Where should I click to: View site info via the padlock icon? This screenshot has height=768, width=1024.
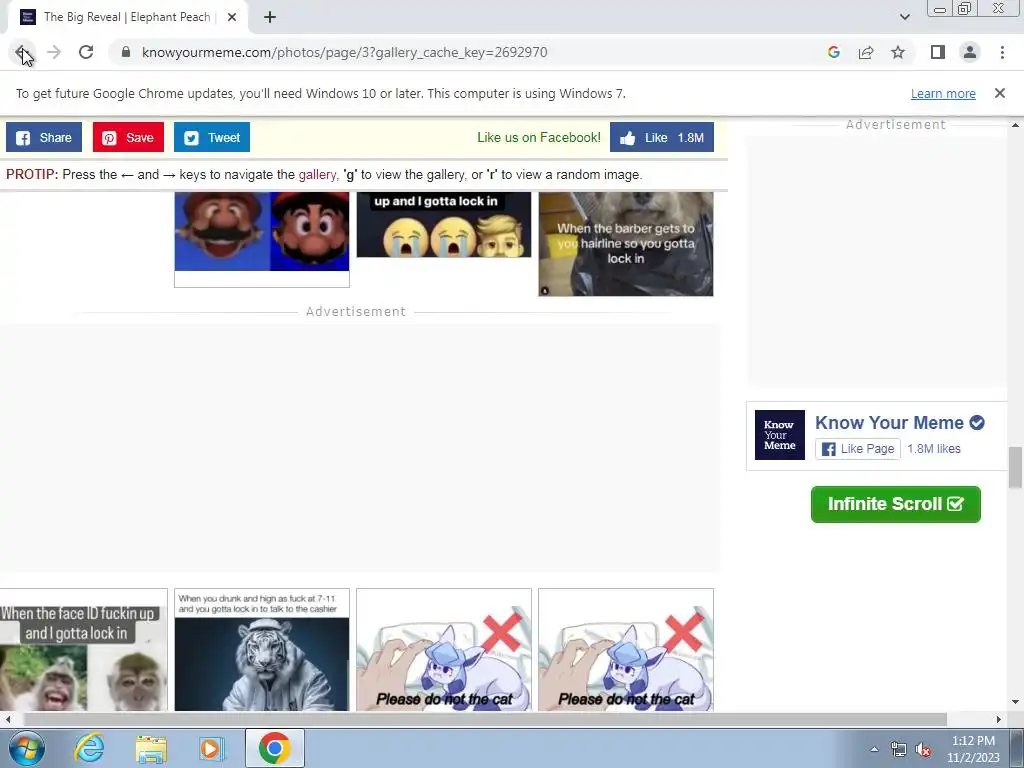(126, 52)
